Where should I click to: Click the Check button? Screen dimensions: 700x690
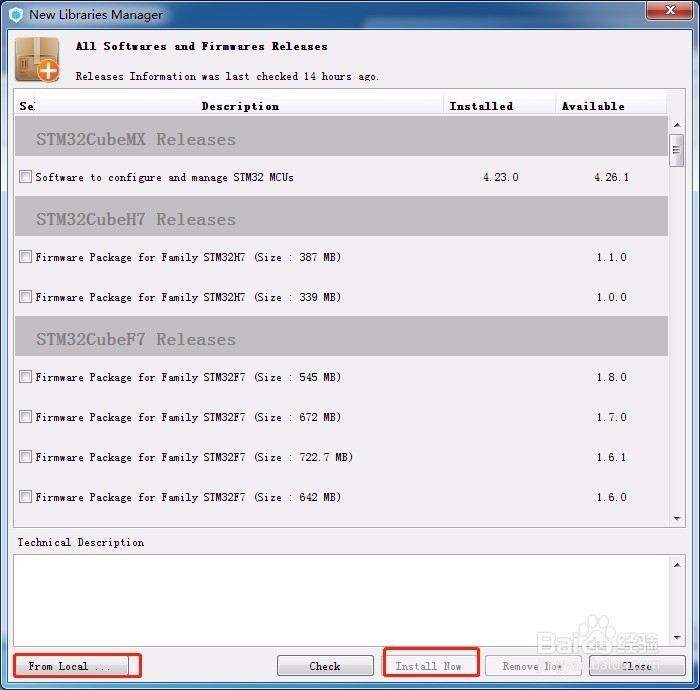tap(325, 666)
